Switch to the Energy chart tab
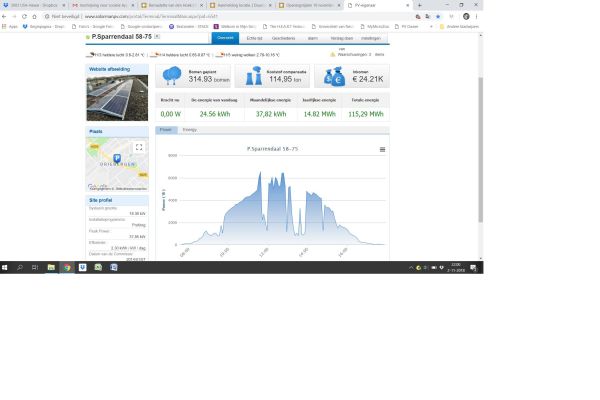This screenshot has height=400, width=600. pyautogui.click(x=190, y=129)
